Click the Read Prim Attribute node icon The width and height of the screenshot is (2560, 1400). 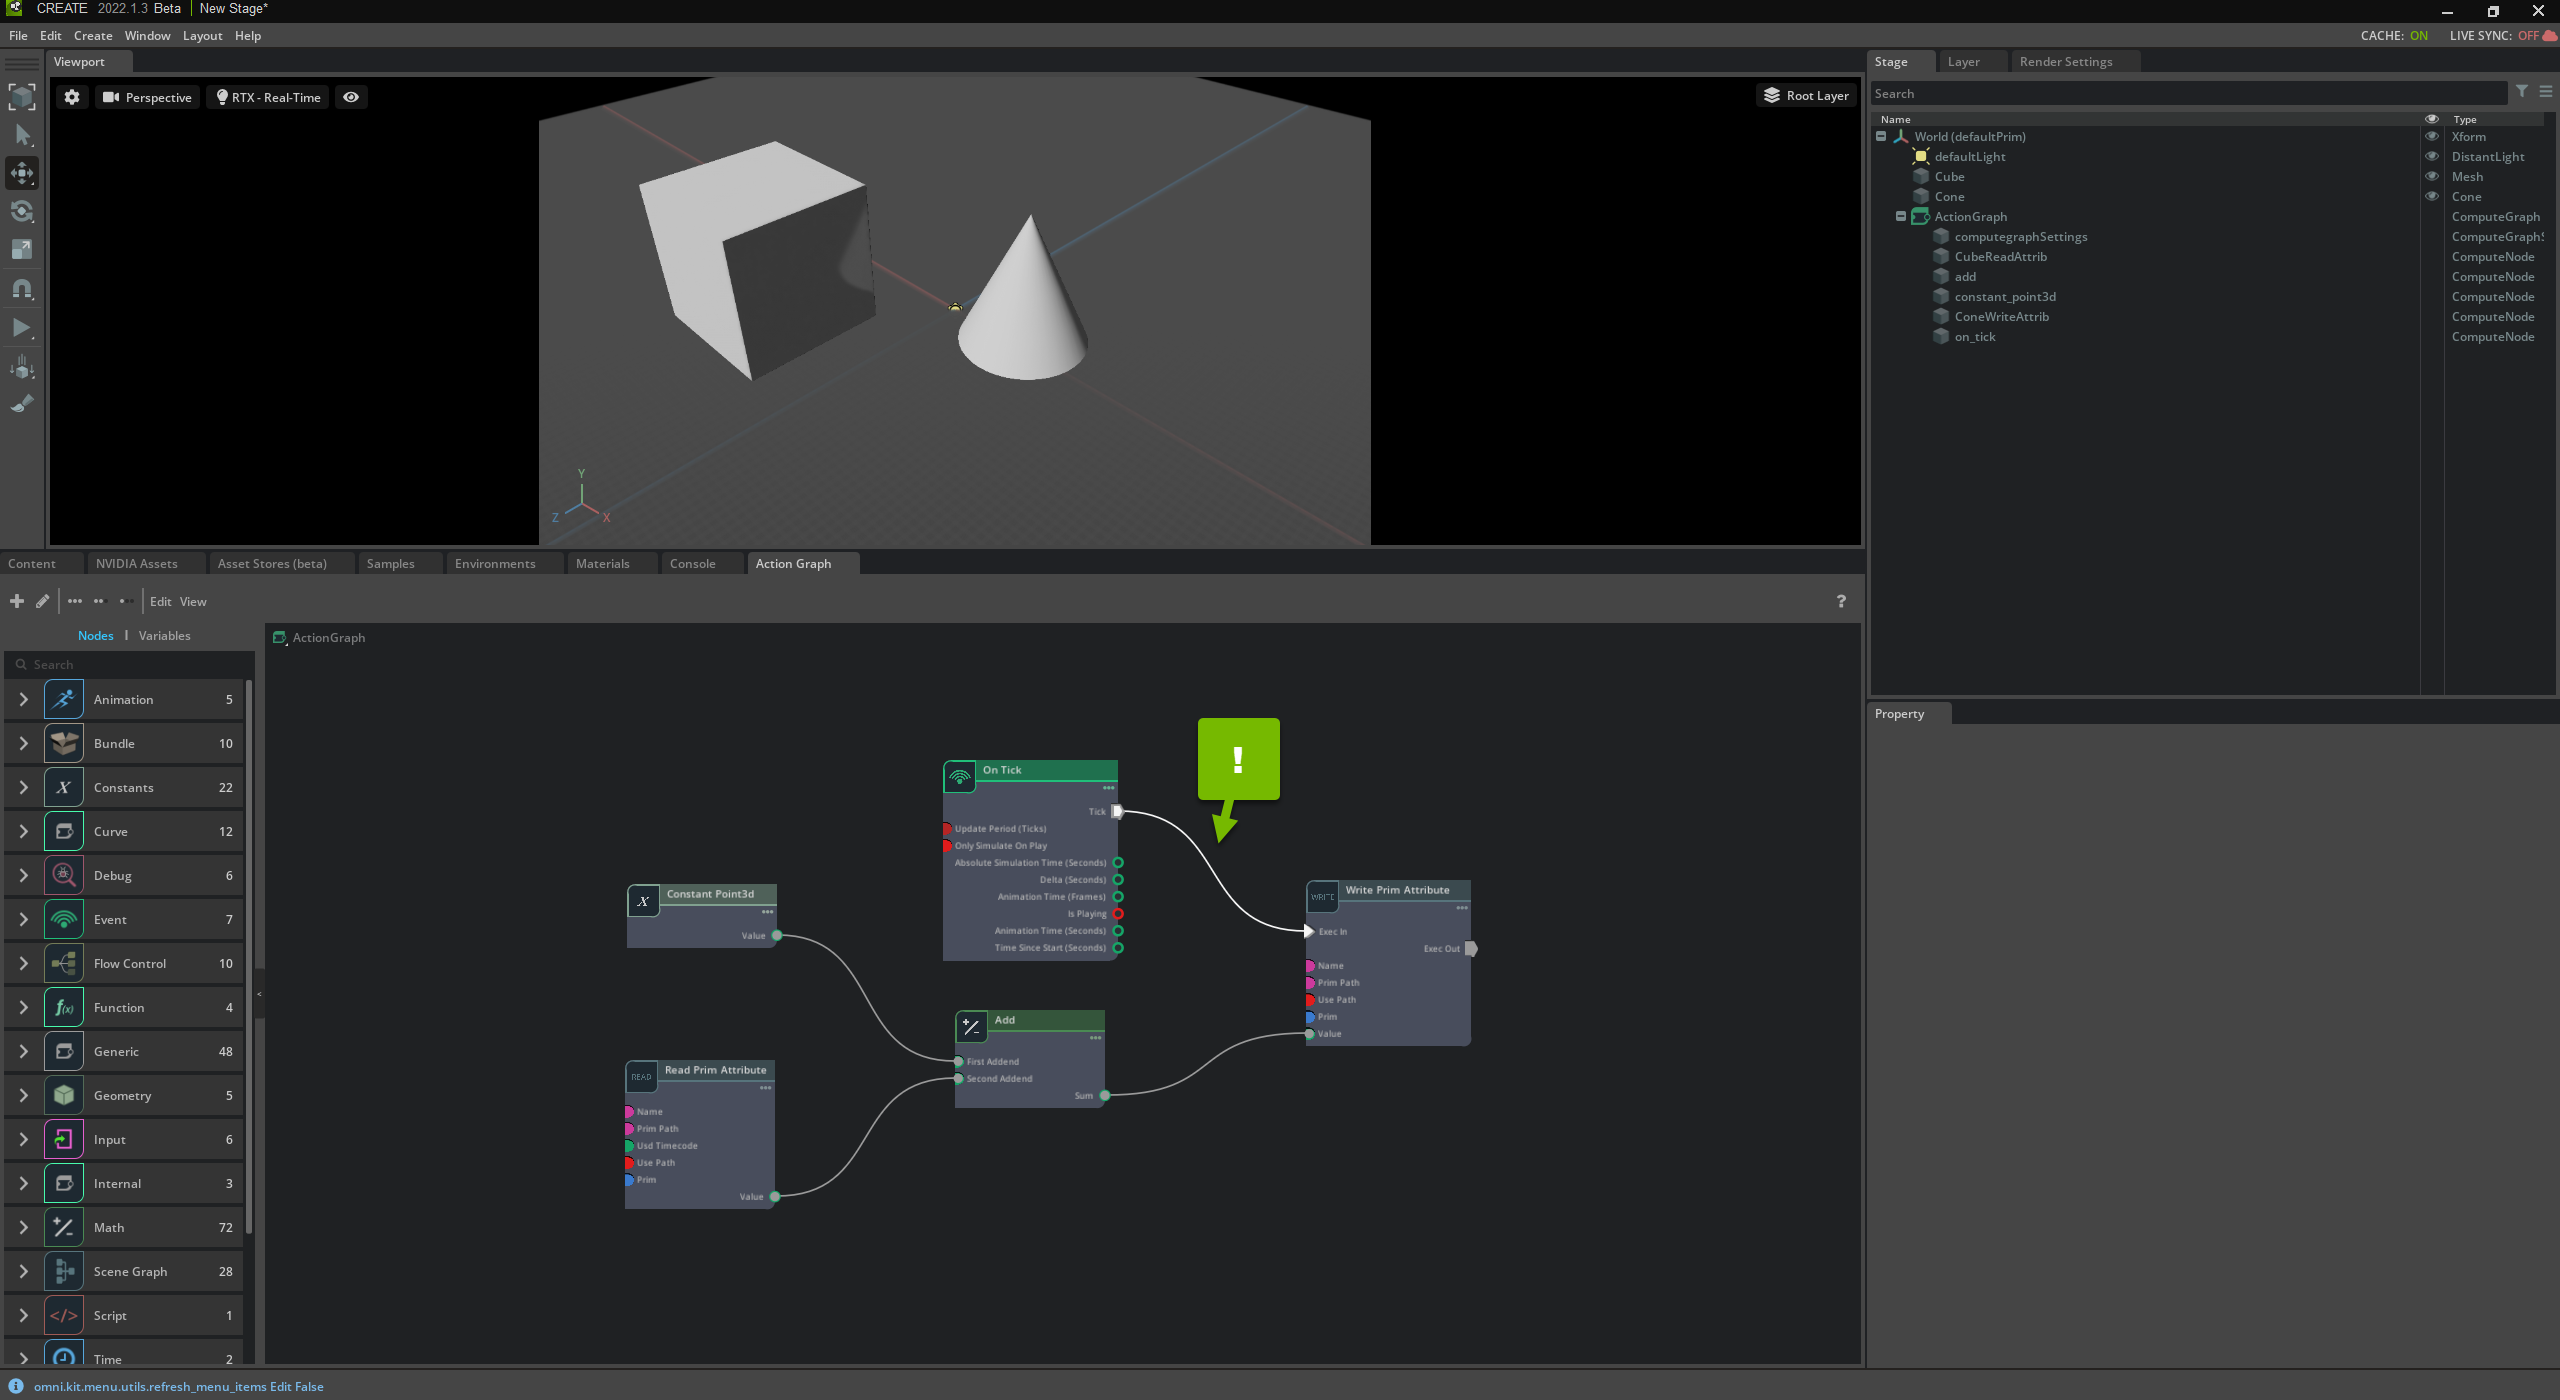coord(641,1076)
